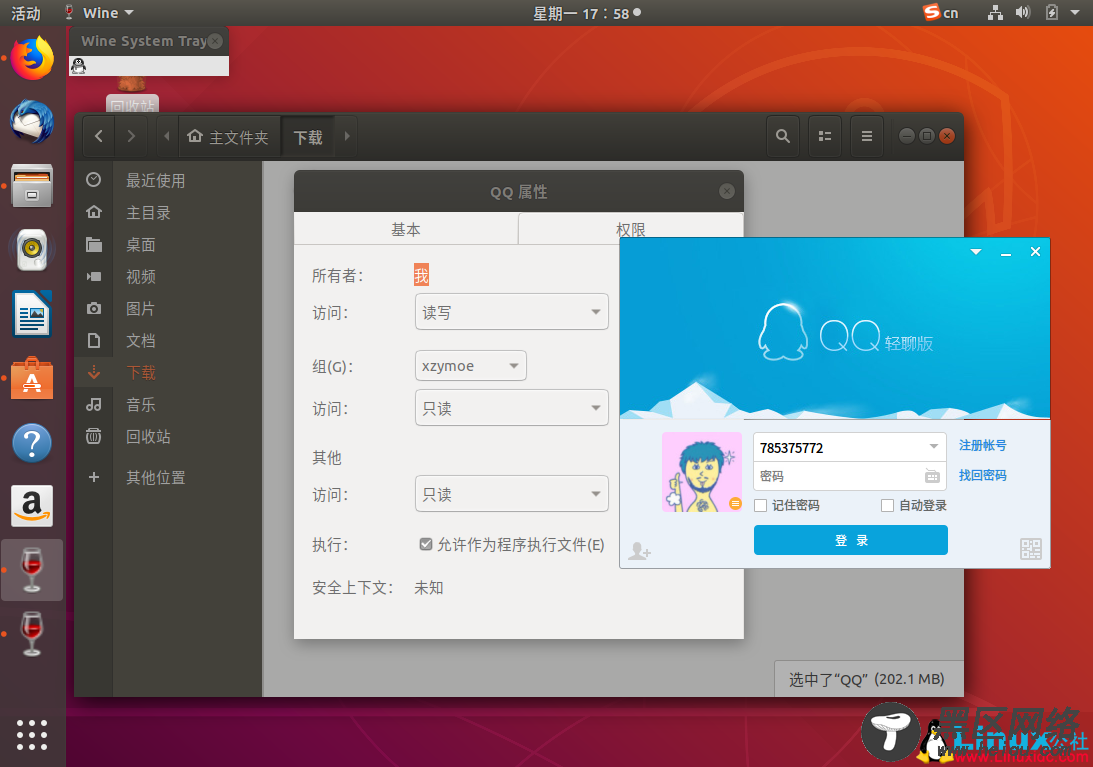Viewport: 1093px width, 767px height.
Task: Open QQ window settings dropdown arrow
Action: pyautogui.click(x=976, y=252)
